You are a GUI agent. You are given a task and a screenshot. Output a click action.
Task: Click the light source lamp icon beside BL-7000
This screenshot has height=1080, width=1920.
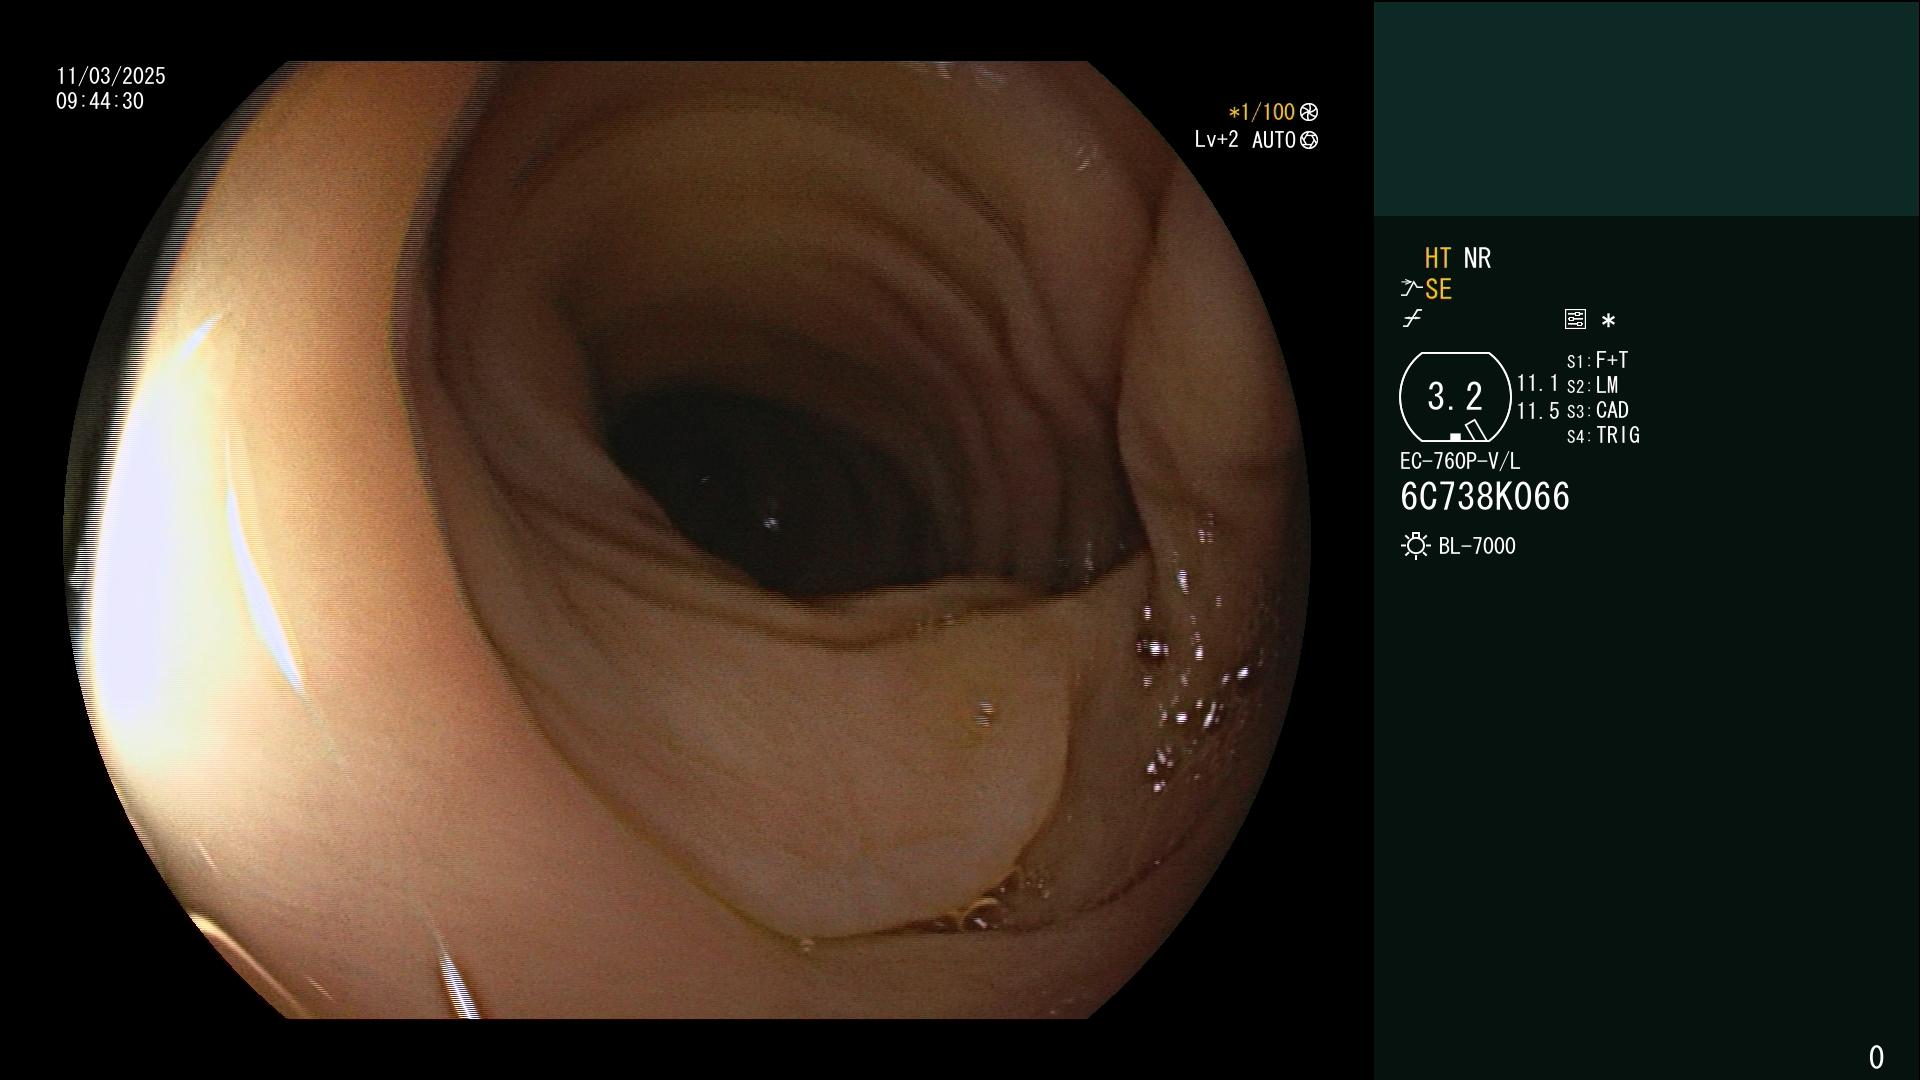click(1415, 546)
